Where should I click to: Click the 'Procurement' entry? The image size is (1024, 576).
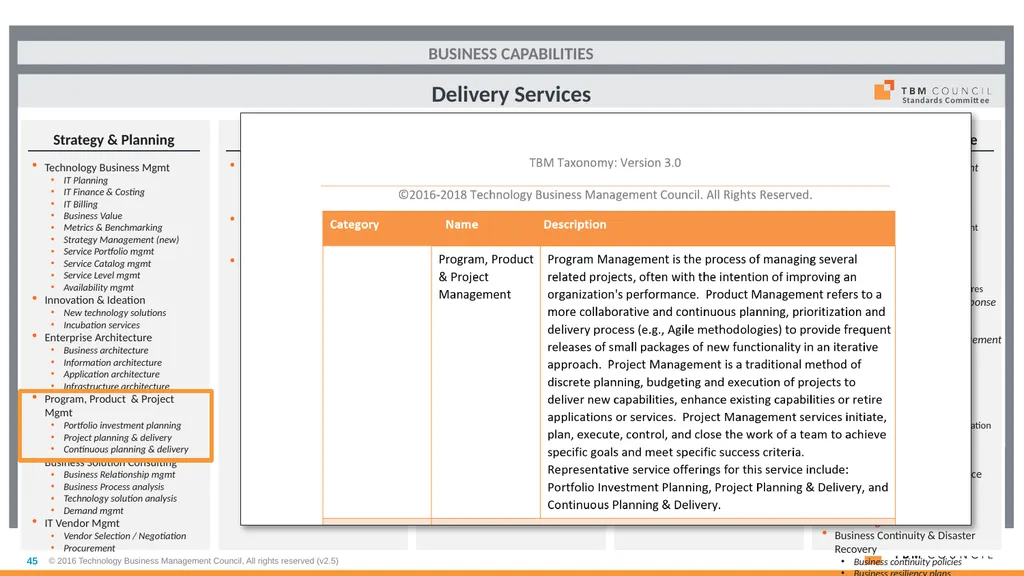click(x=89, y=548)
